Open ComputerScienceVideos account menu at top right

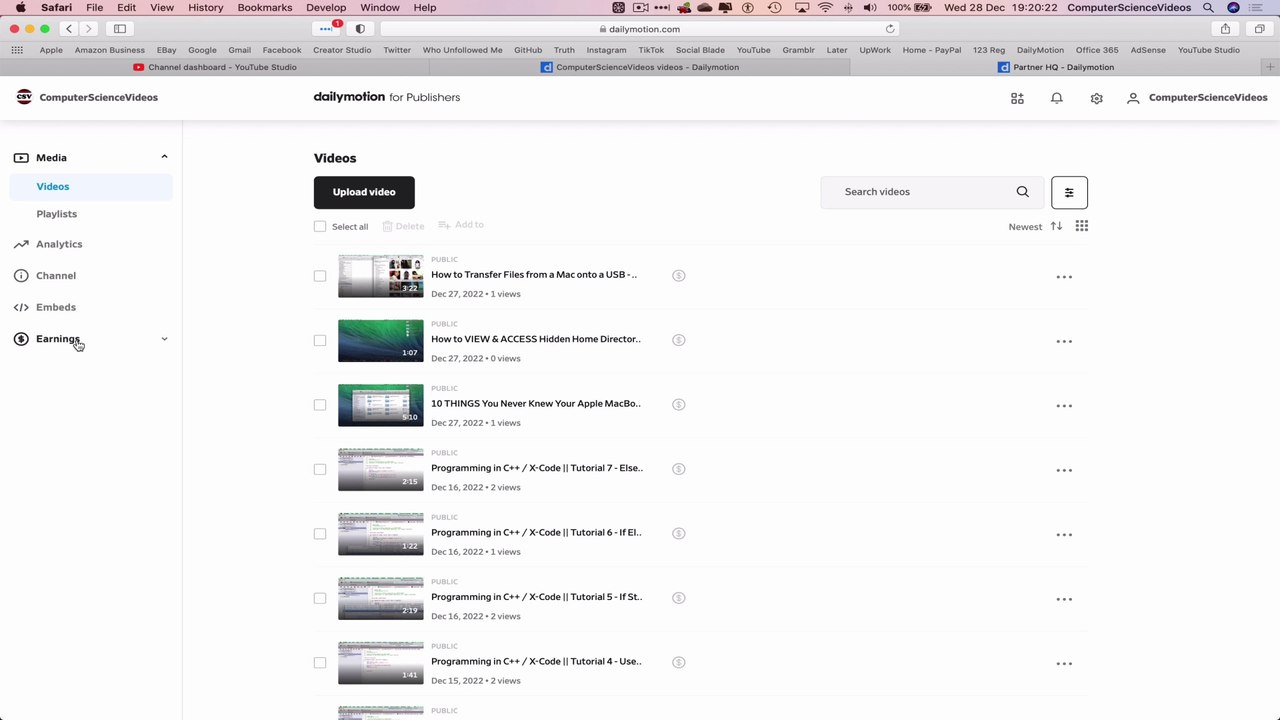click(1197, 98)
